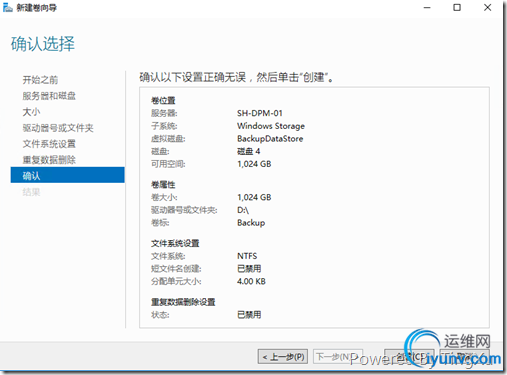
Task: Select the drive letter value D:\
Action: click(243, 210)
